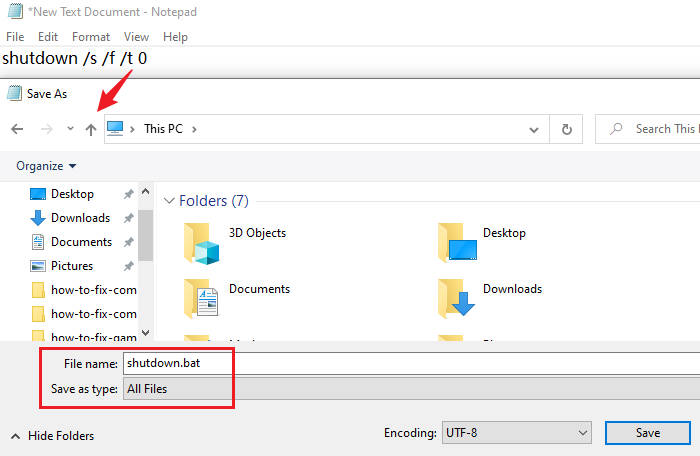
Task: Click the Folders (7) group header text
Action: click(x=214, y=201)
